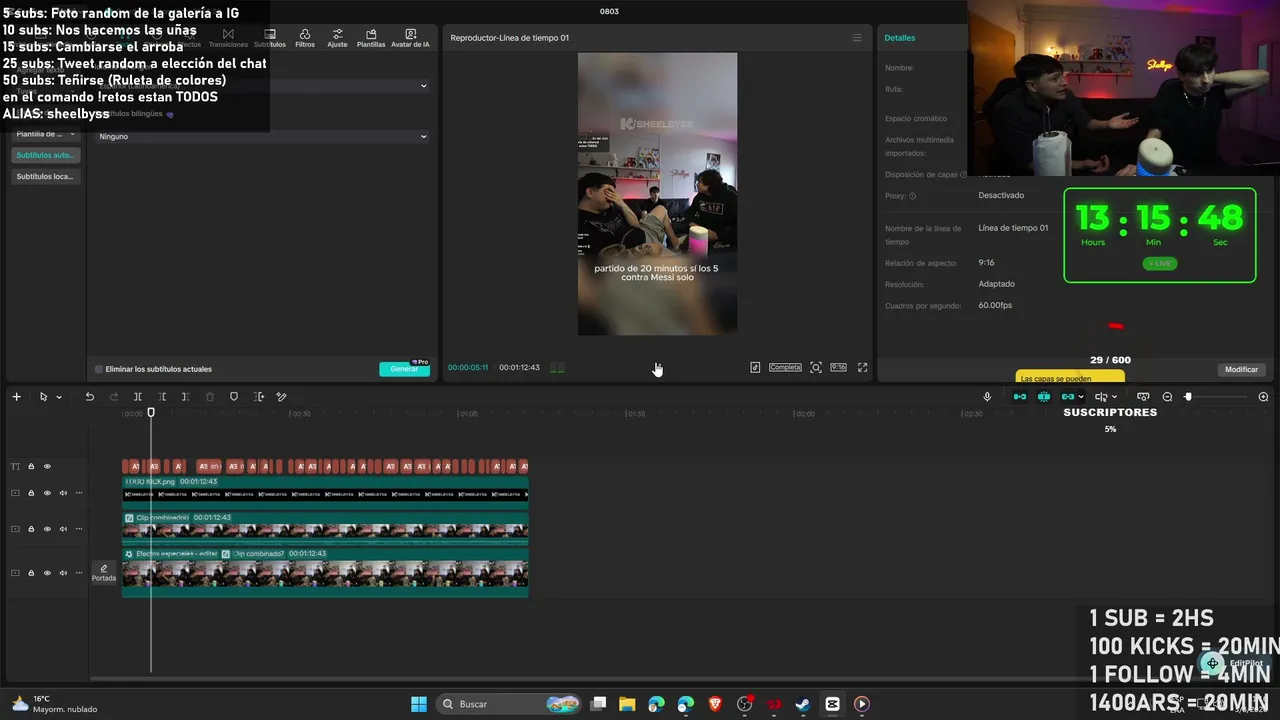Hide the LOGO KICK.png track

(47, 493)
